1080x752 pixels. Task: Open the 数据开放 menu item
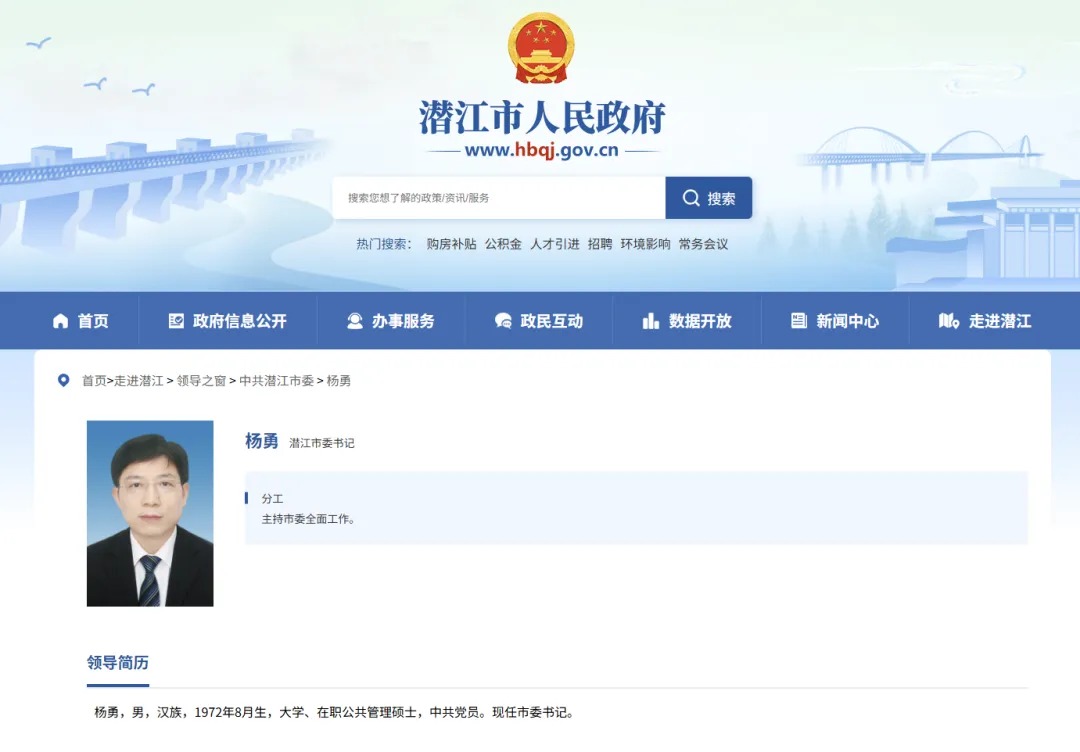[x=687, y=321]
